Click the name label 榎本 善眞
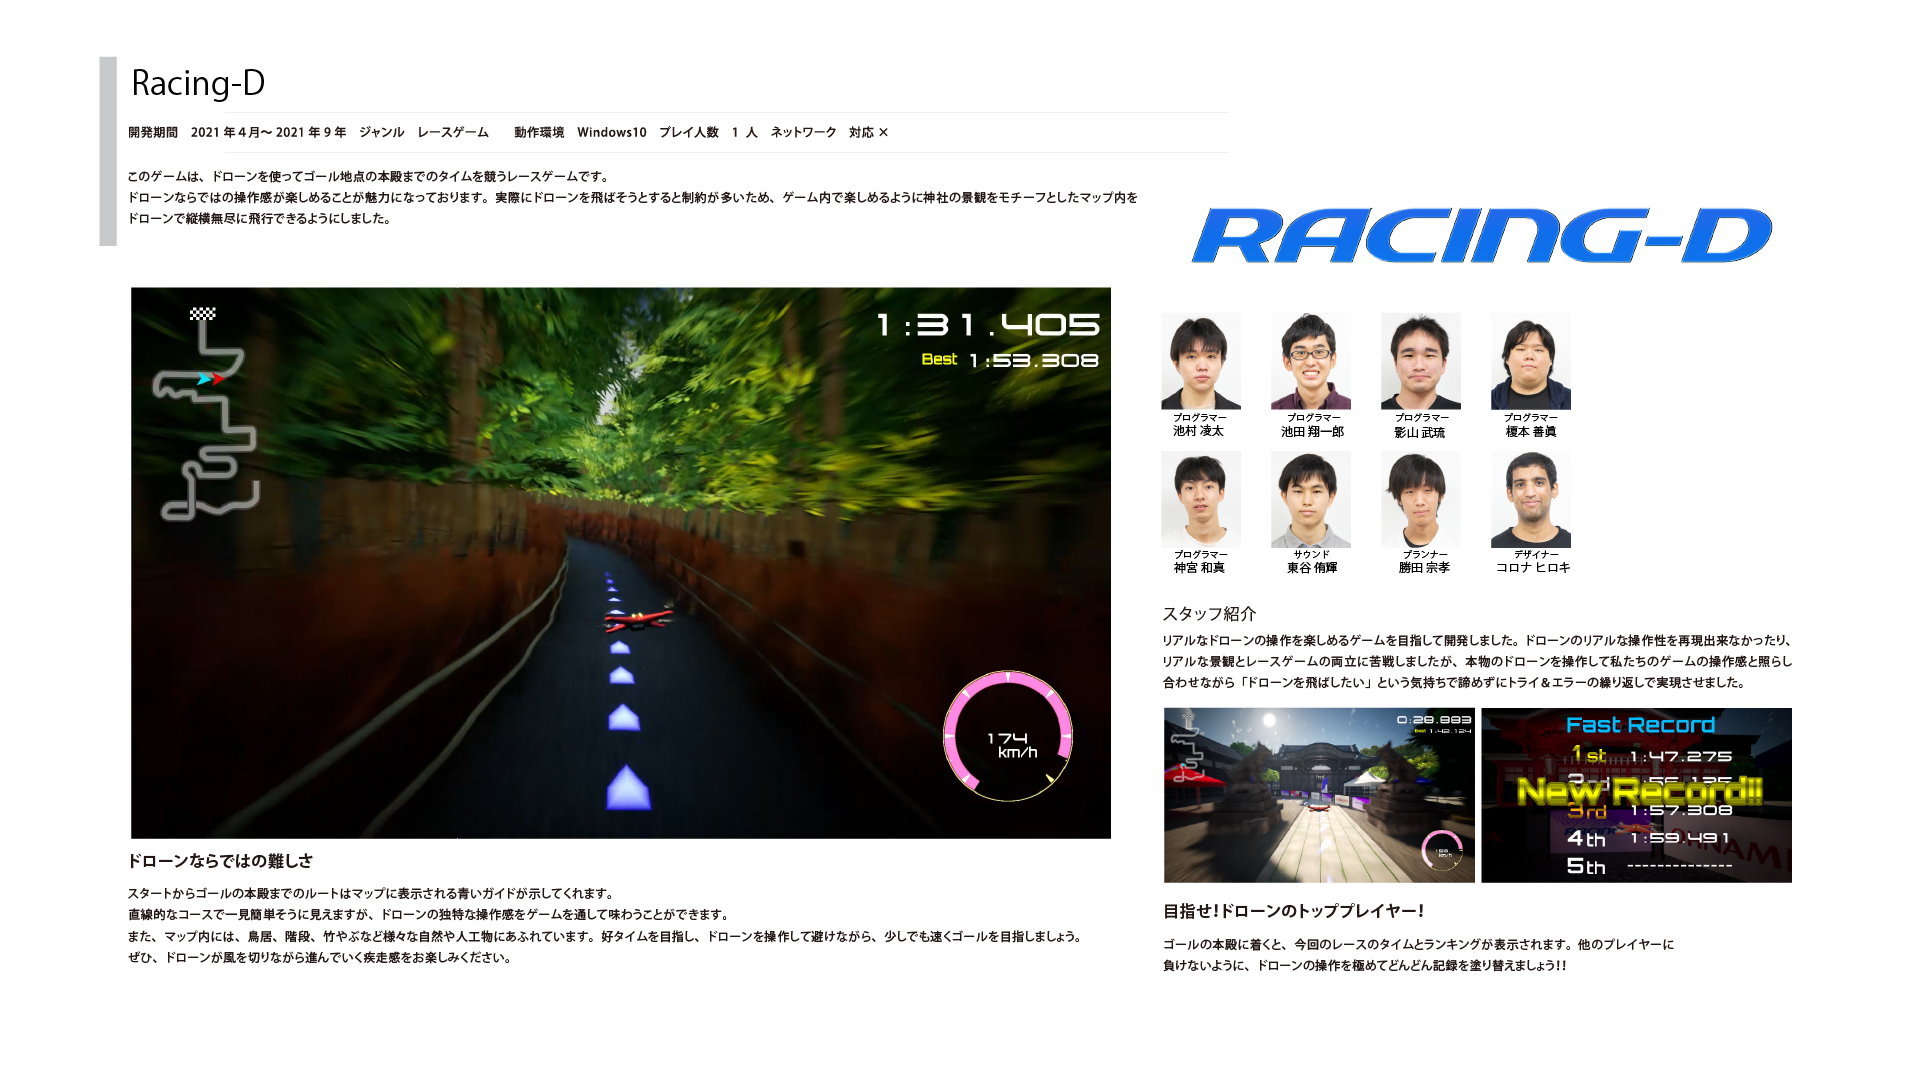This screenshot has height=1080, width=1920. point(1531,432)
